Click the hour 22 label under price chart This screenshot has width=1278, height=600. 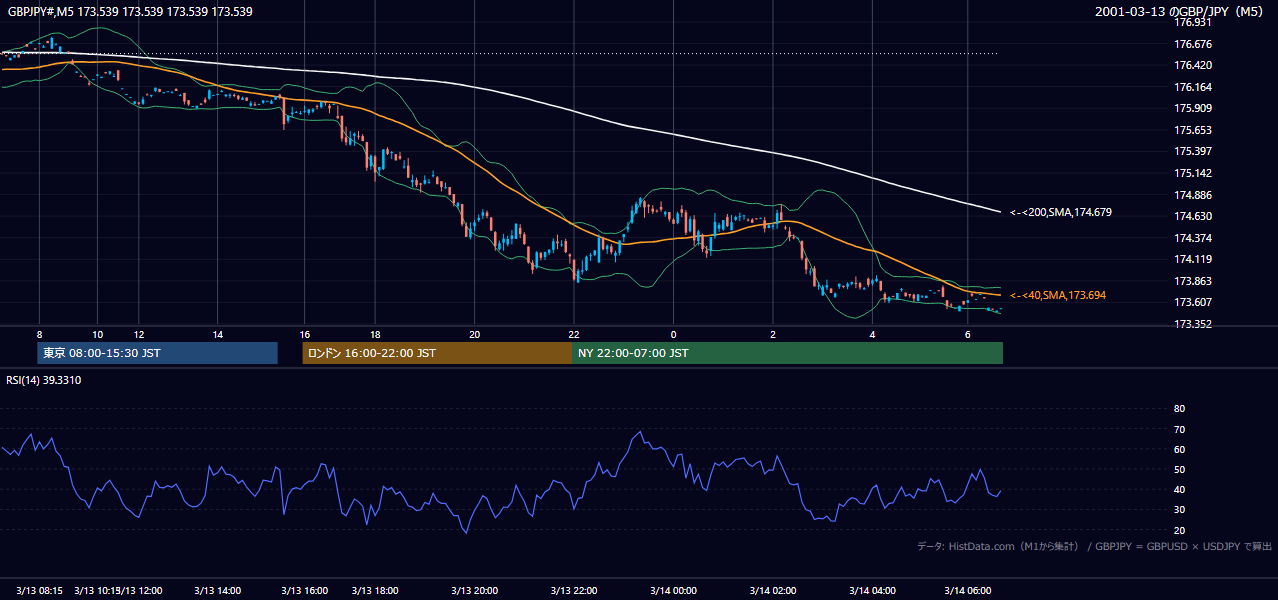click(573, 334)
